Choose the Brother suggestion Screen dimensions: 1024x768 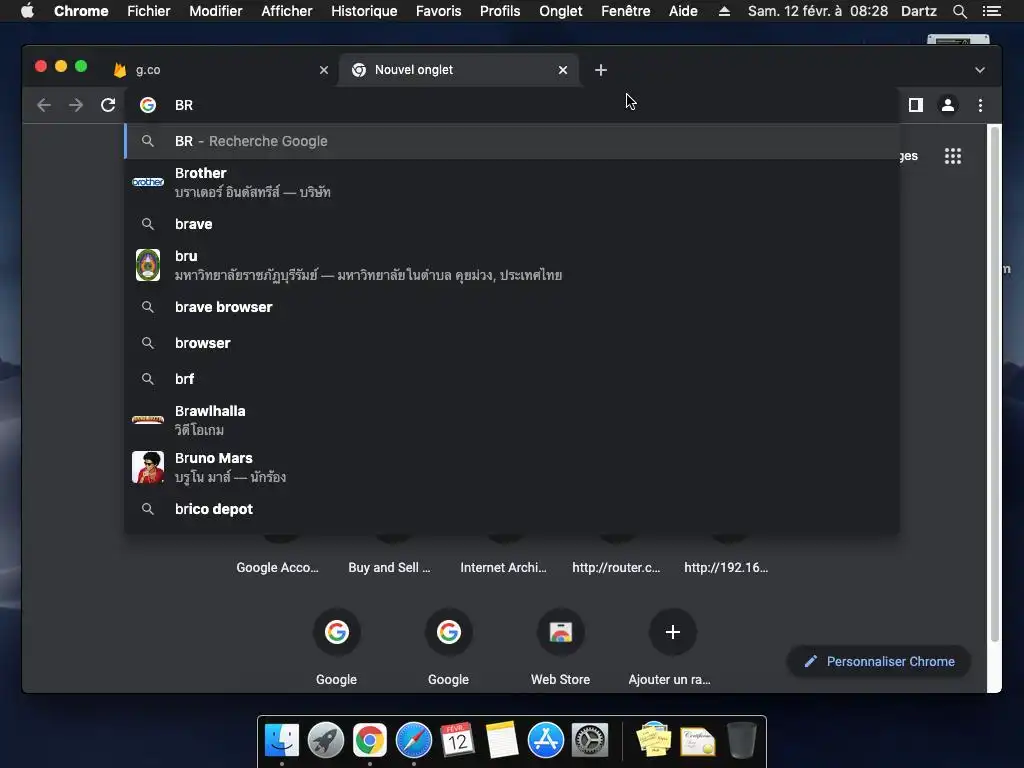[512, 182]
